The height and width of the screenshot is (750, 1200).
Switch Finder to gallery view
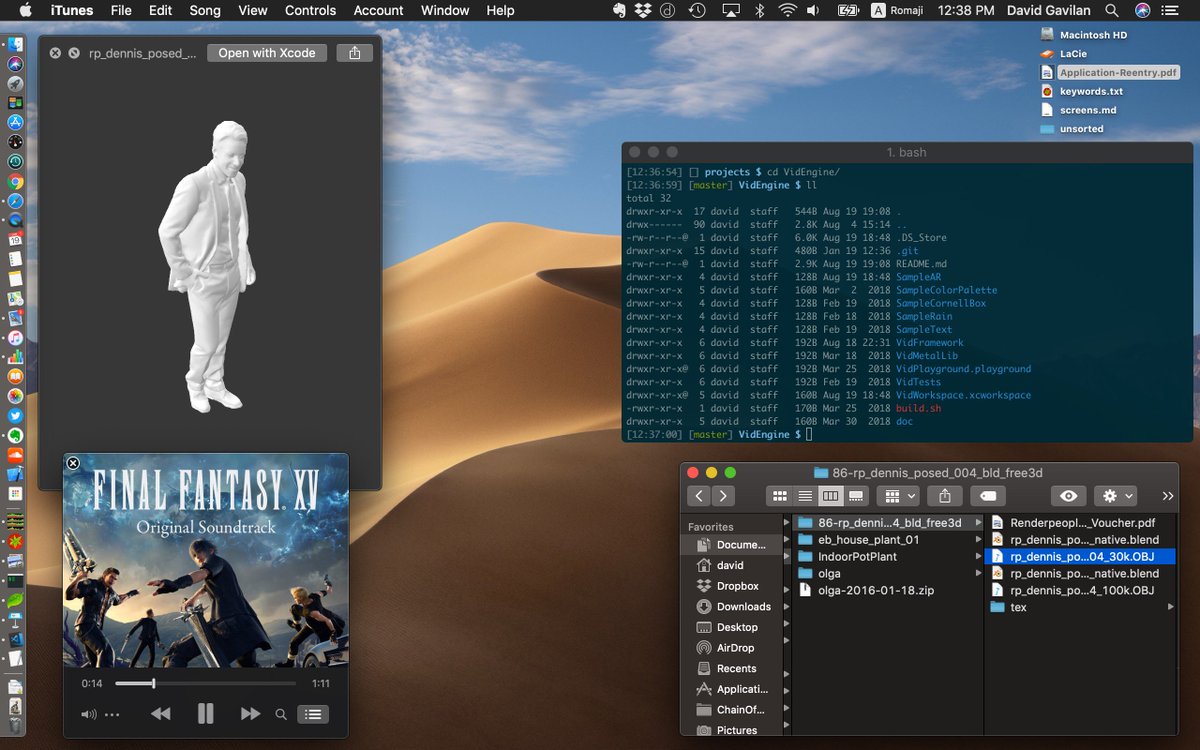pos(855,496)
